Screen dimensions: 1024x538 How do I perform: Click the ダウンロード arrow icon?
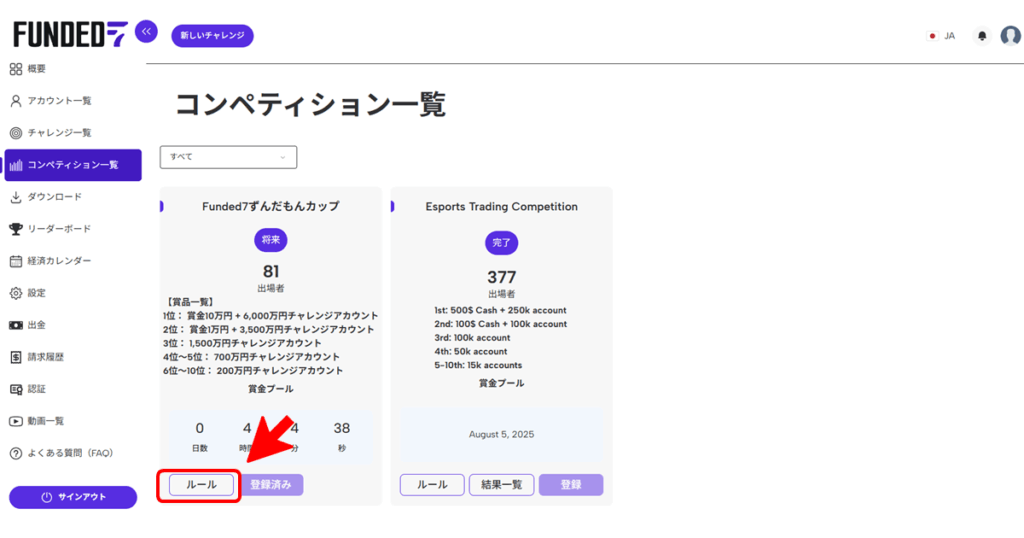(16, 197)
